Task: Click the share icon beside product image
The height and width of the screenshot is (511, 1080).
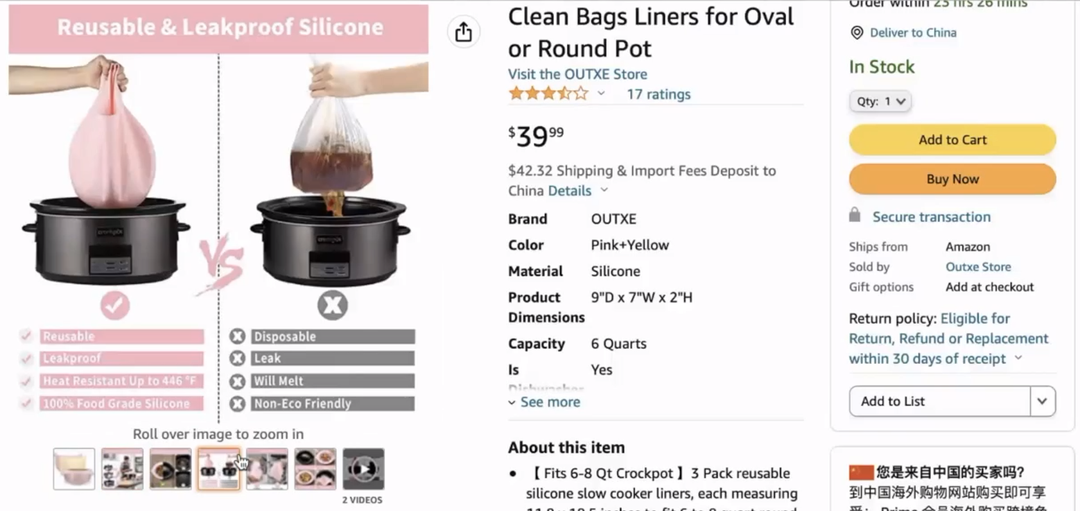Action: click(464, 32)
